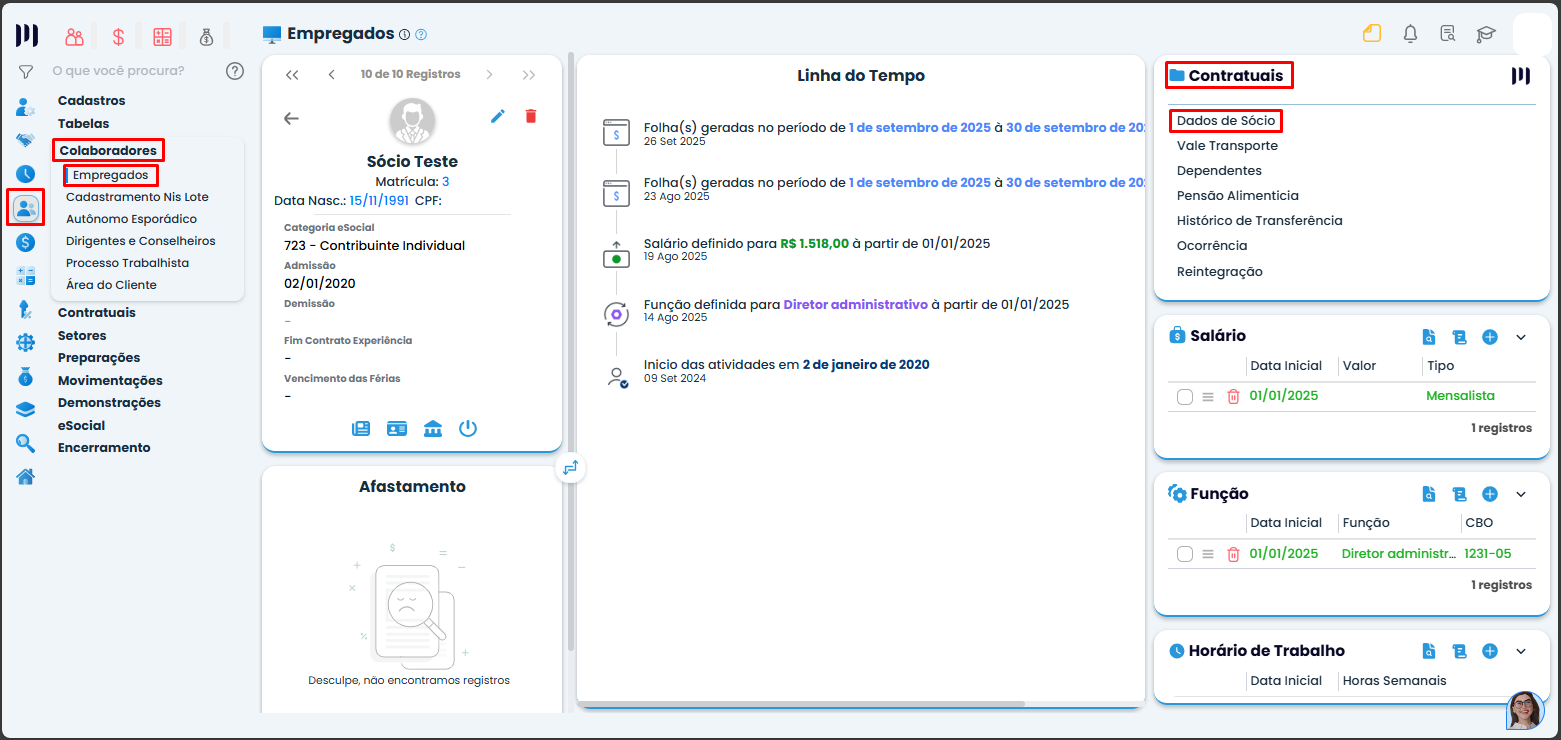
Task: Open Dependentes in Contratuais panel
Action: [1220, 171]
